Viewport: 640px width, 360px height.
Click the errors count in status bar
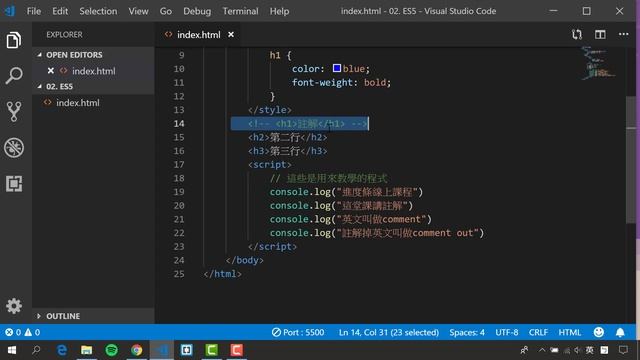(x=13, y=332)
